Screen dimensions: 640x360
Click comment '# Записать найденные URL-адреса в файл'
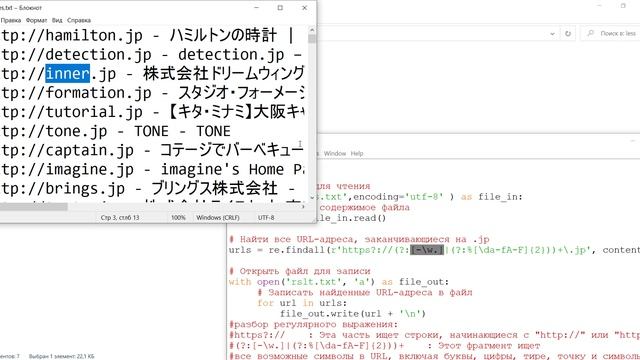pyautogui.click(x=365, y=293)
